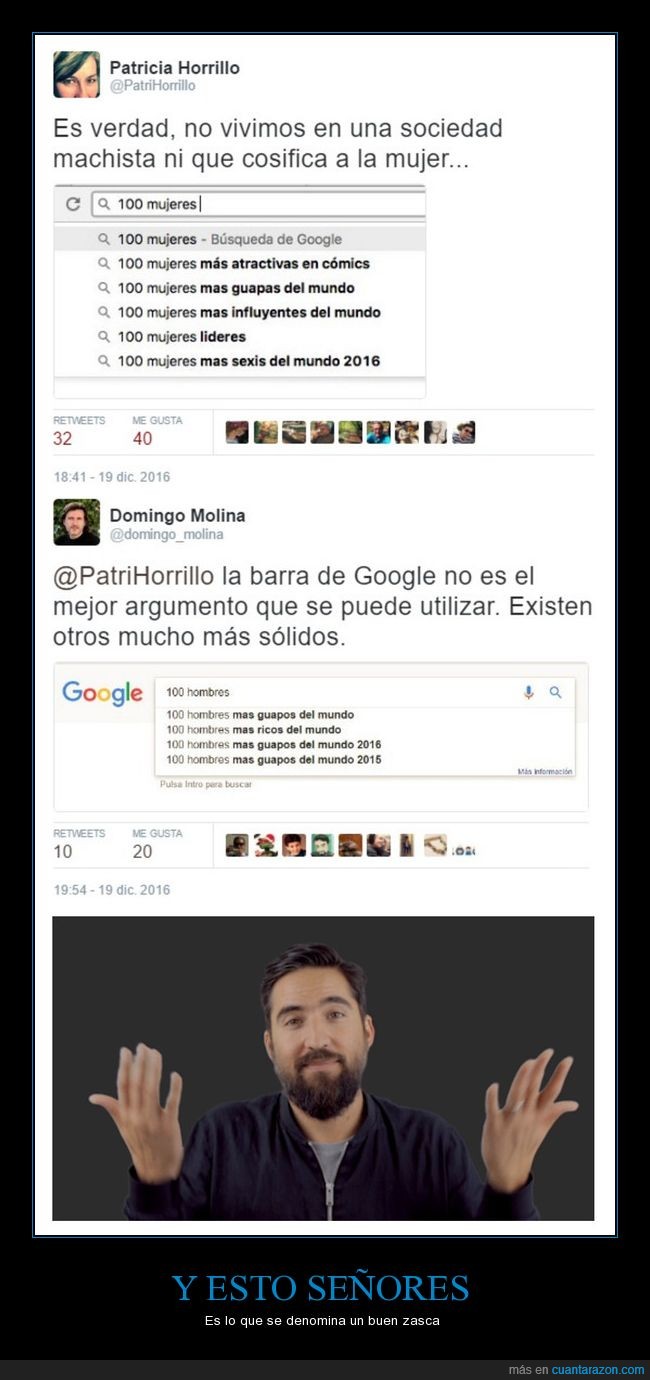The height and width of the screenshot is (1380, 650).
Task: Open Patricia Horrillo's profile avatar
Action: (76, 75)
